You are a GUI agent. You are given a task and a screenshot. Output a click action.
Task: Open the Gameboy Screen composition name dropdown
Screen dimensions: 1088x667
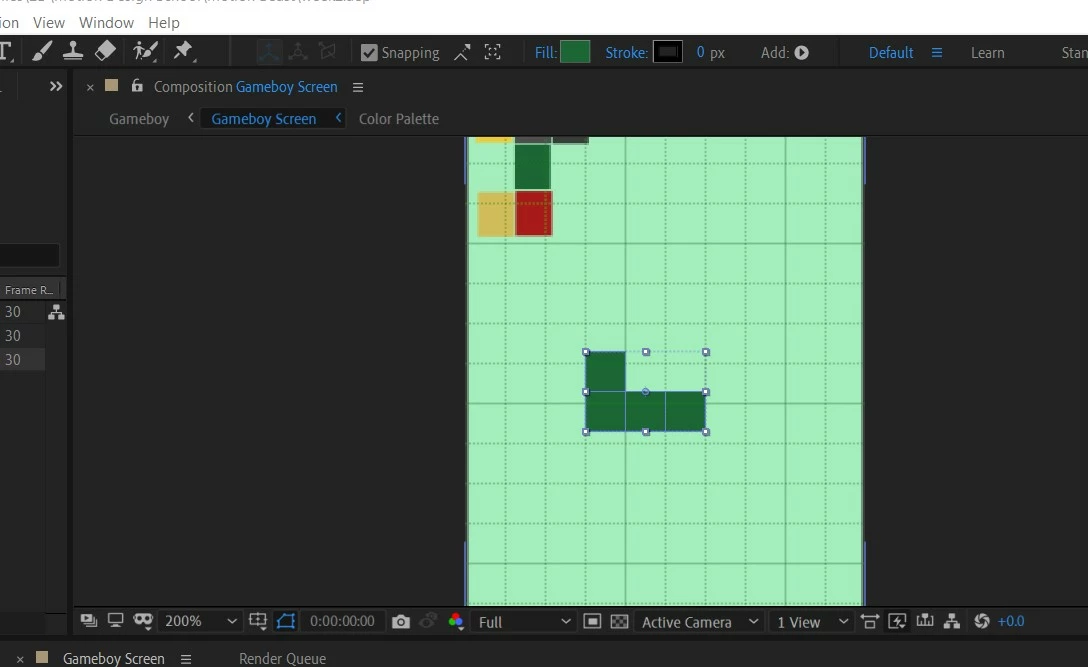point(287,87)
